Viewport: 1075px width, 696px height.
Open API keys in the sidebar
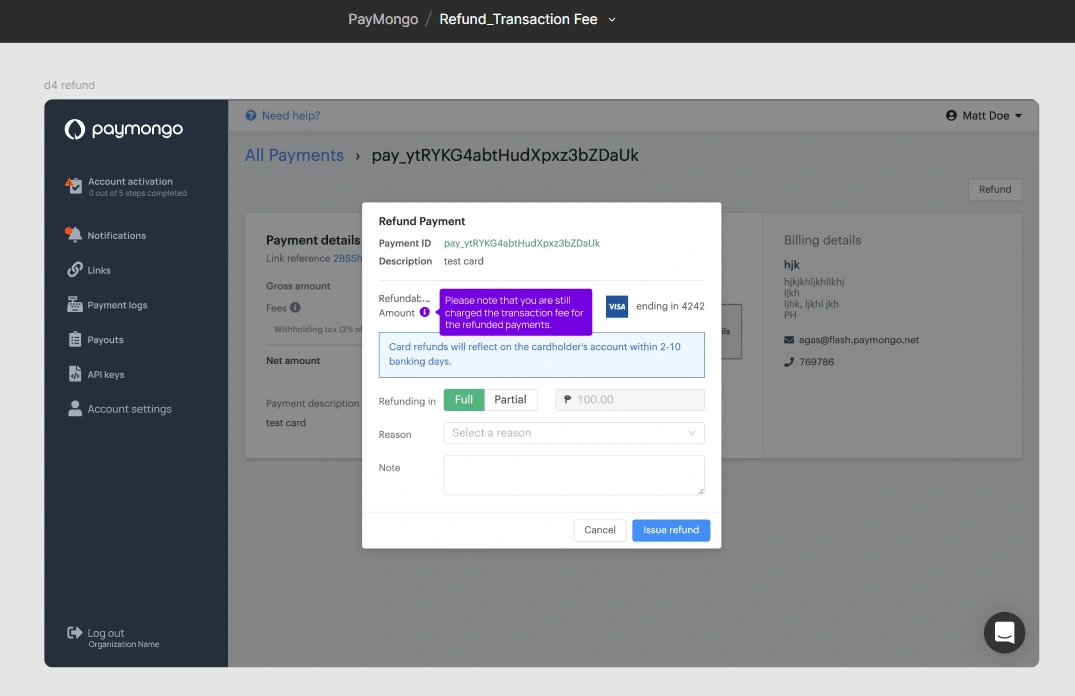(x=106, y=374)
